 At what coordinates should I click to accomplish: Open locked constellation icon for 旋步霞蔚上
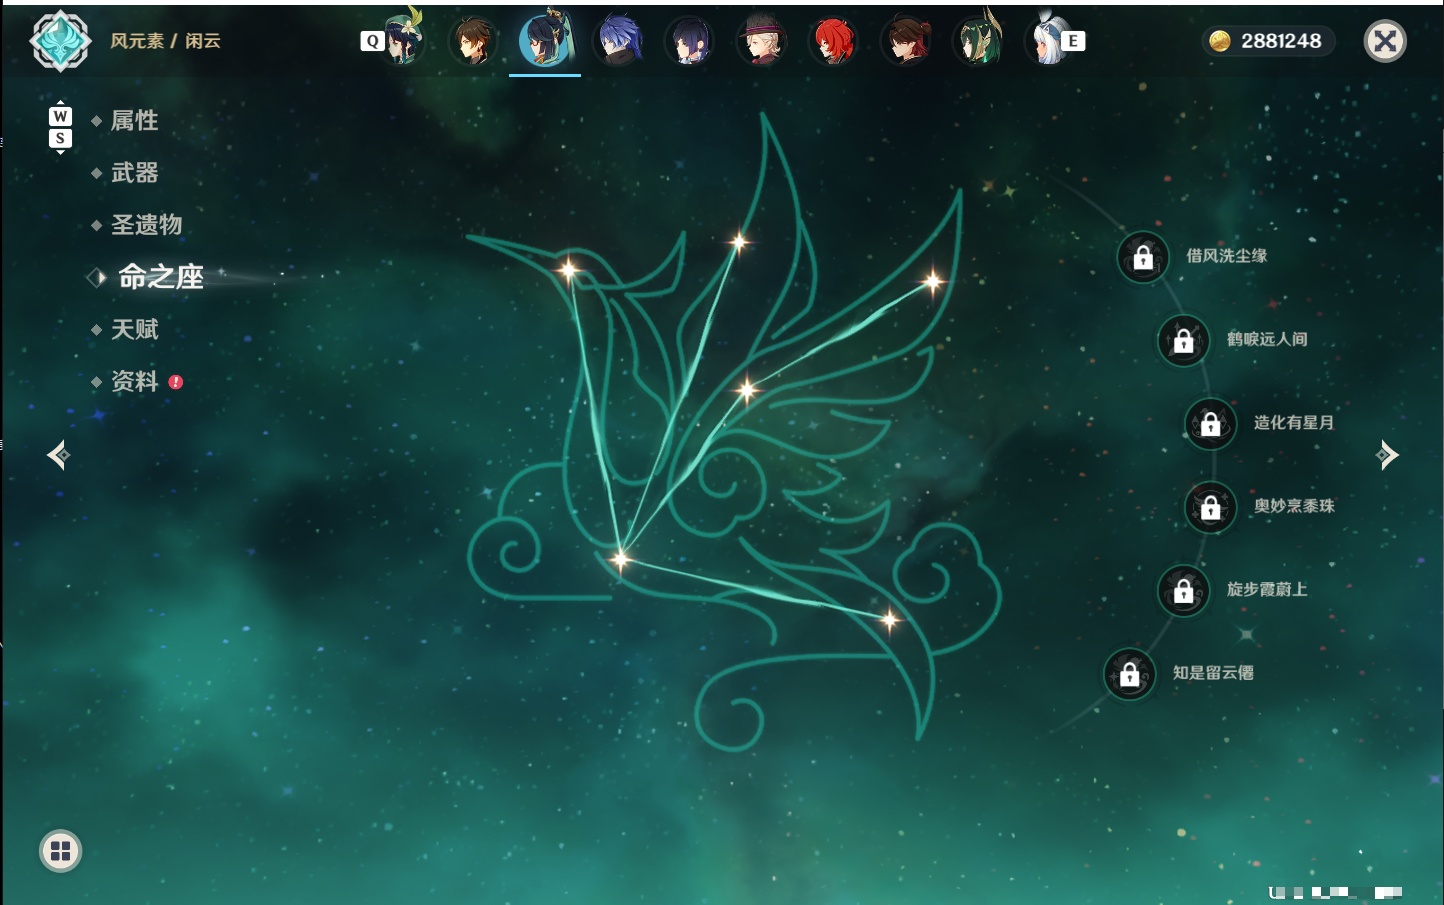click(x=1184, y=591)
